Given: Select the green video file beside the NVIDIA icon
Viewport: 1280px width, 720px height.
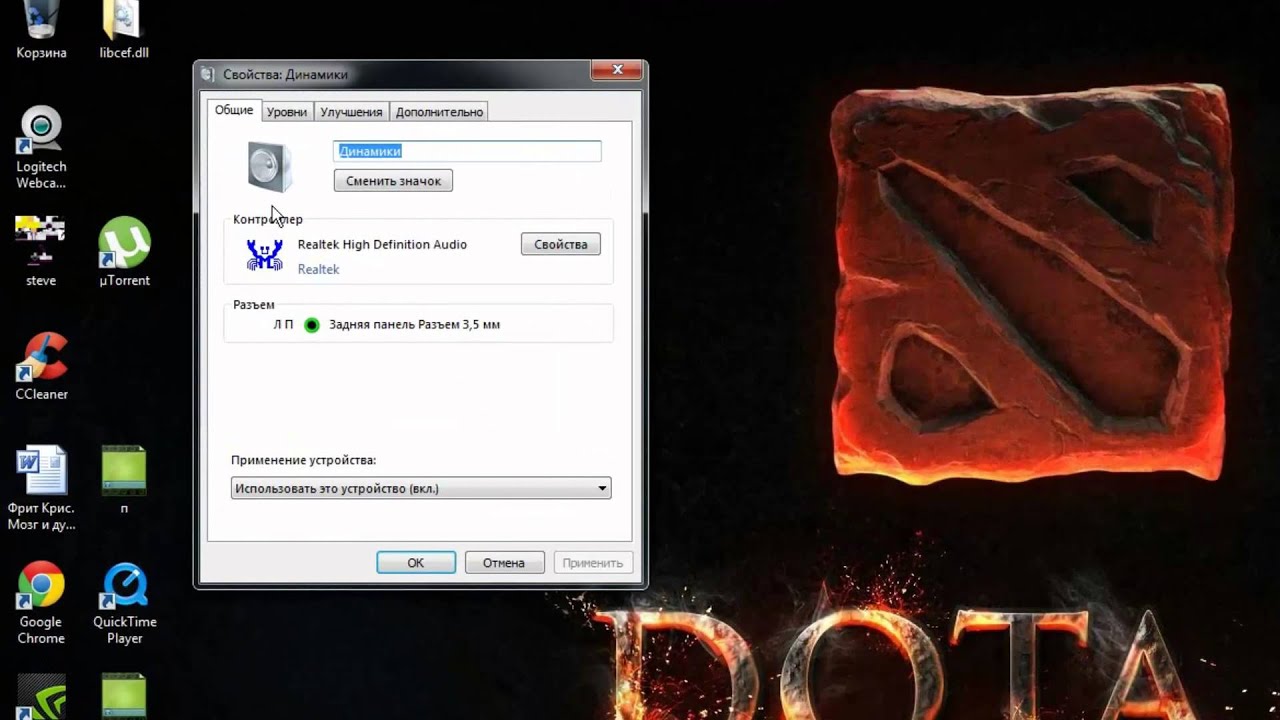Looking at the screenshot, I should (x=124, y=698).
